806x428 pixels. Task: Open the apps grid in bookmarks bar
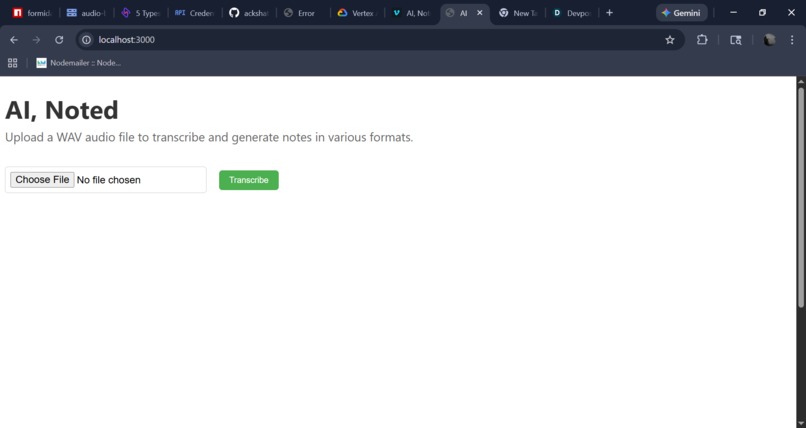(x=13, y=63)
